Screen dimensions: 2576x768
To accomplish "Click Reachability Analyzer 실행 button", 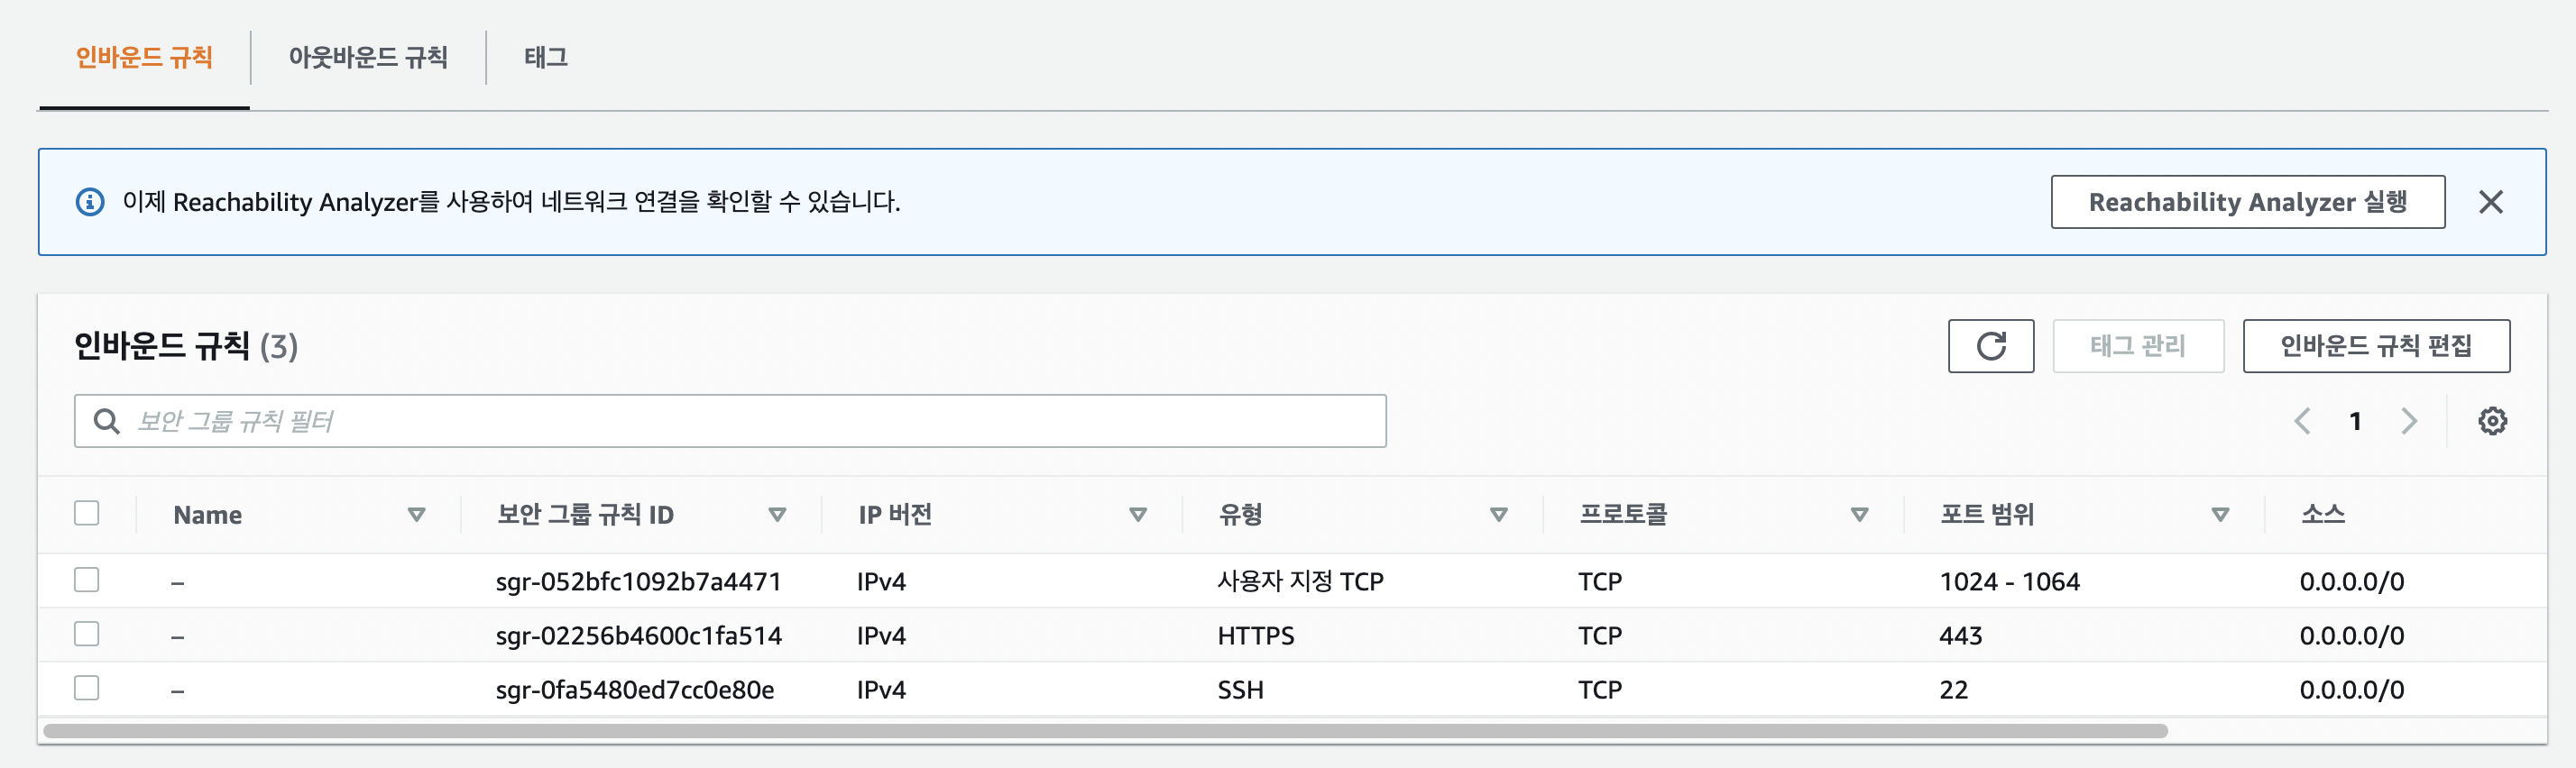I will (x=2248, y=202).
